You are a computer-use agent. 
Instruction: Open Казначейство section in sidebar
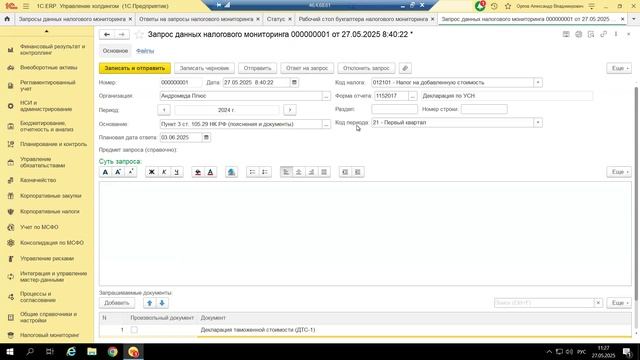pyautogui.click(x=38, y=180)
